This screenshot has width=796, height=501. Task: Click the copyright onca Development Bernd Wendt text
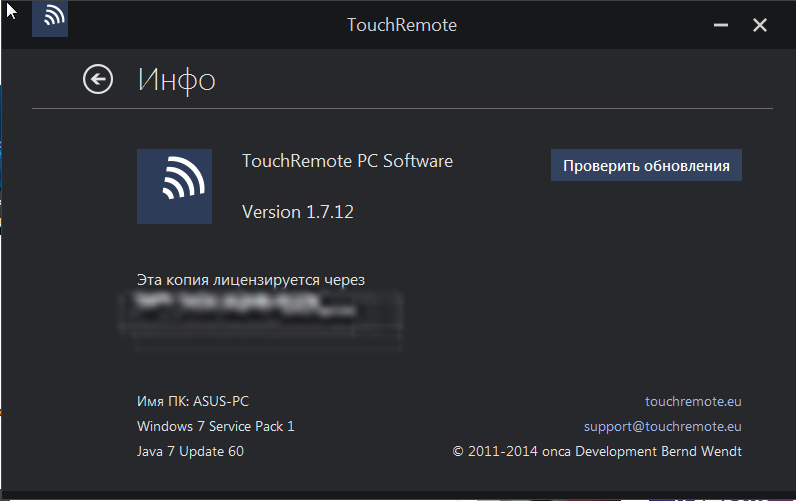click(597, 451)
